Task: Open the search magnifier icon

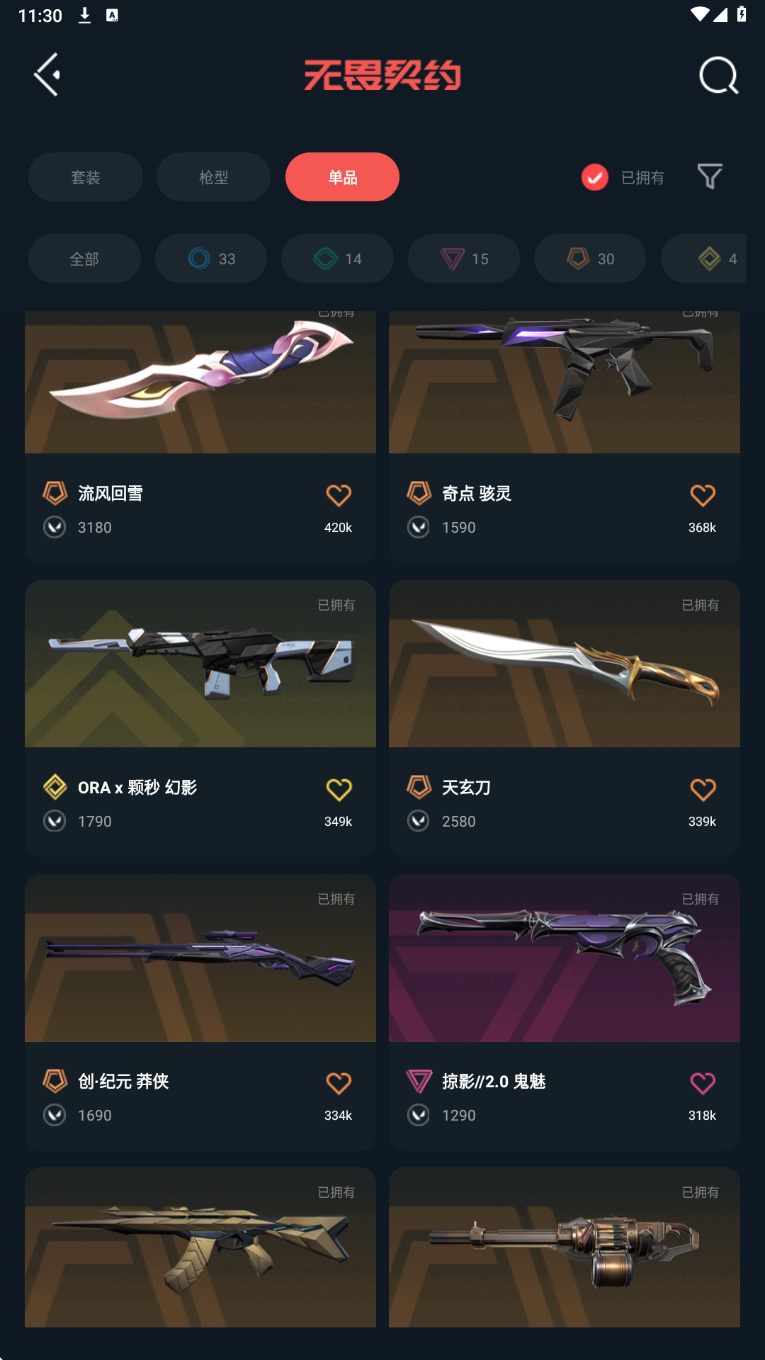Action: (x=719, y=75)
